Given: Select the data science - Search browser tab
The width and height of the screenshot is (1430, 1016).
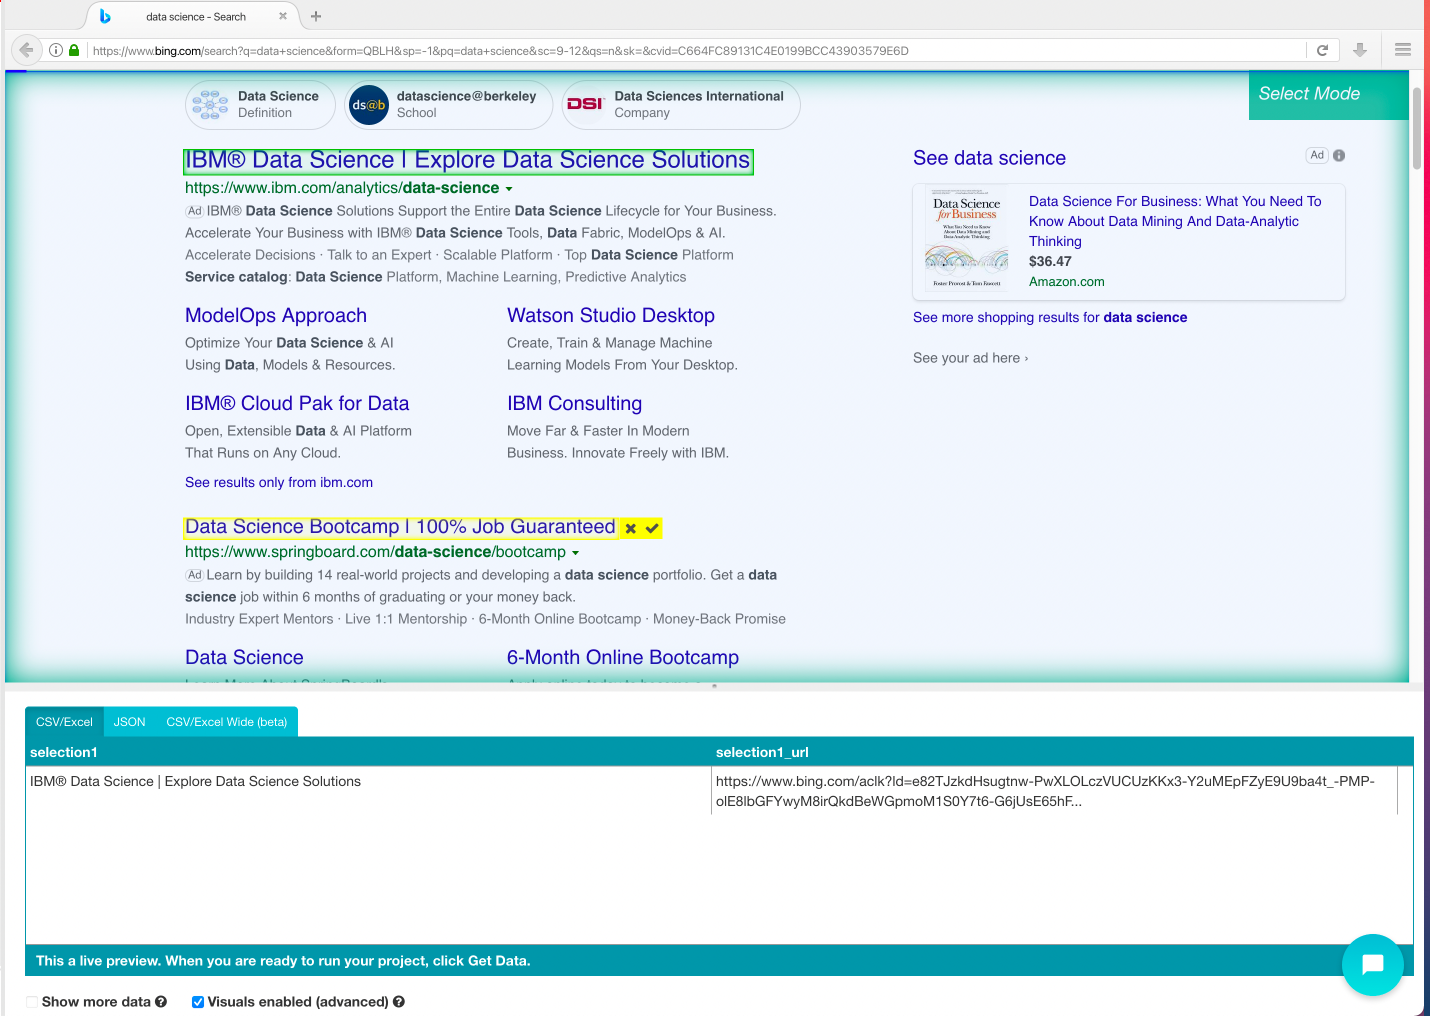Looking at the screenshot, I should (194, 16).
